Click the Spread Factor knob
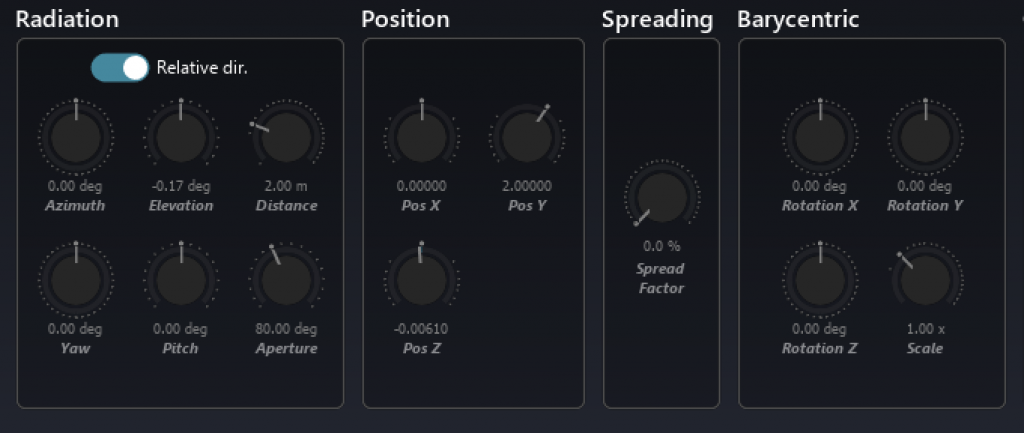Image resolution: width=1024 pixels, height=433 pixels. 661,197
